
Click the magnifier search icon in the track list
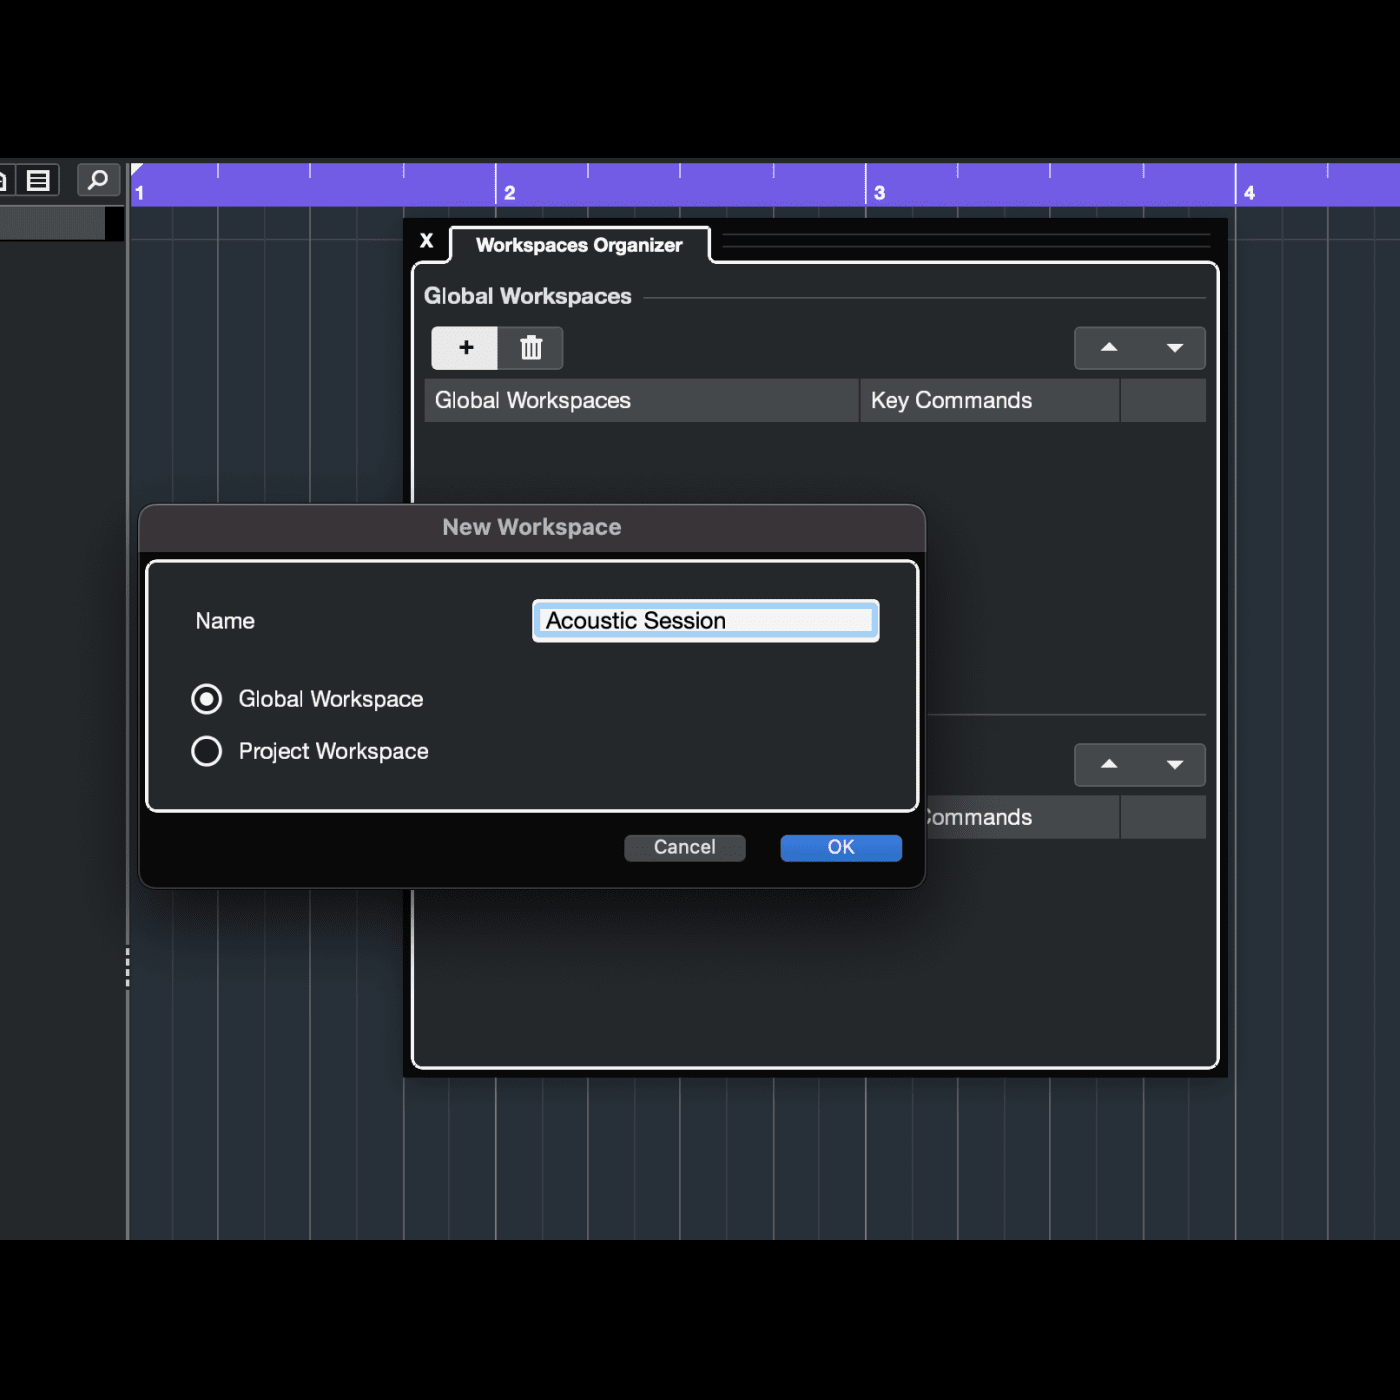(98, 180)
